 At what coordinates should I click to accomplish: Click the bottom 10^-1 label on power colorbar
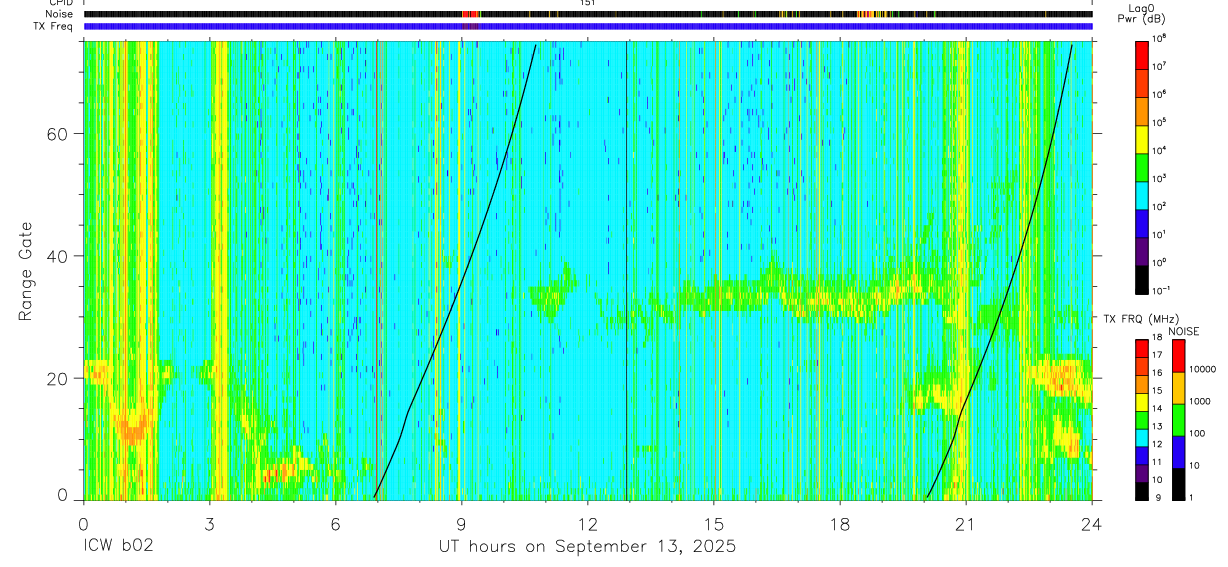tap(1162, 289)
